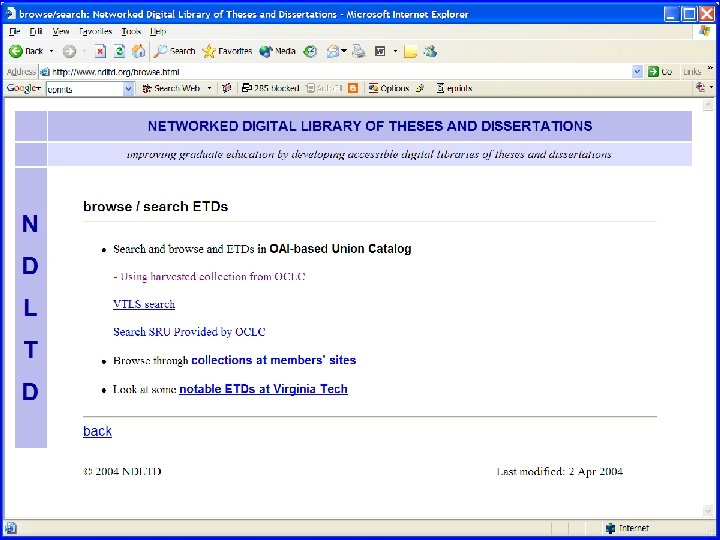Open the Media button in the toolbar
This screenshot has height=540, width=720.
[x=277, y=51]
